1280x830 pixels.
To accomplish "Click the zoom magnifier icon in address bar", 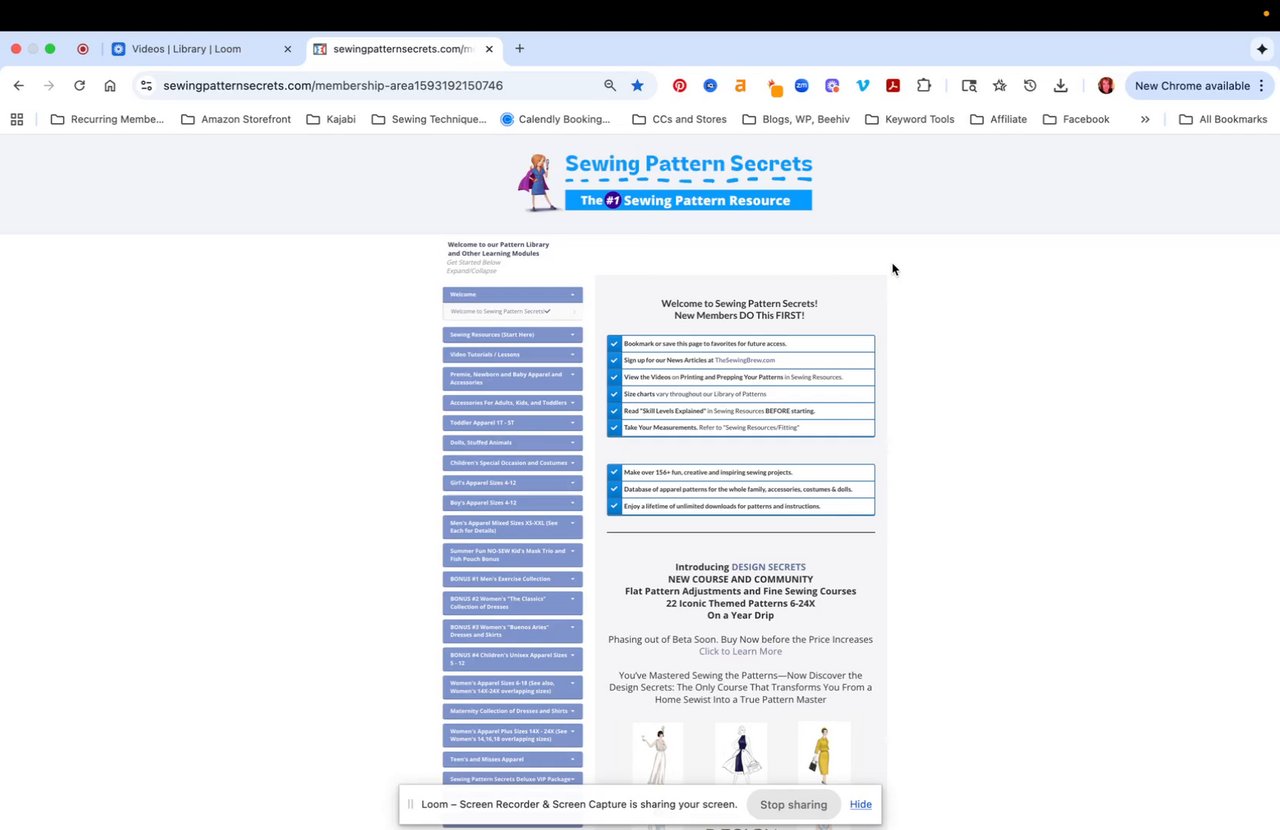I will pos(610,86).
